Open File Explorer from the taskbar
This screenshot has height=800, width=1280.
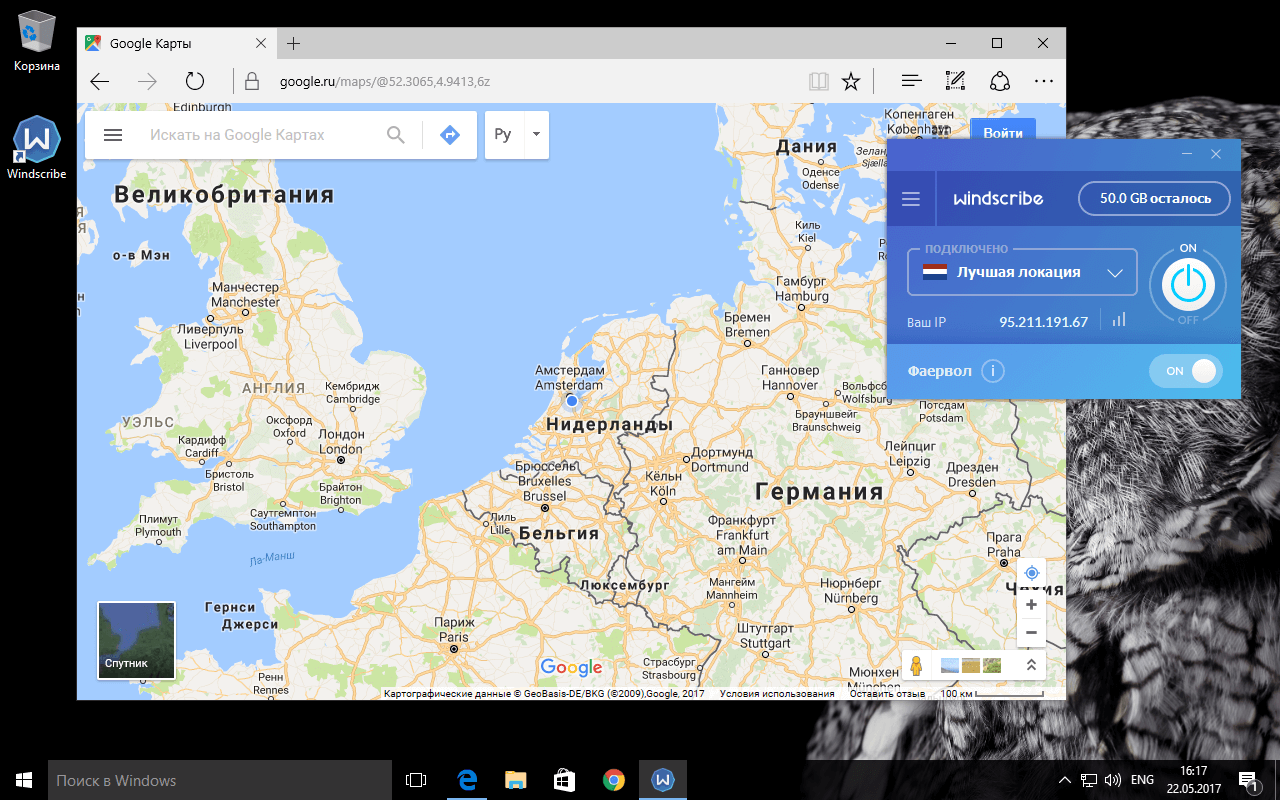[515, 780]
